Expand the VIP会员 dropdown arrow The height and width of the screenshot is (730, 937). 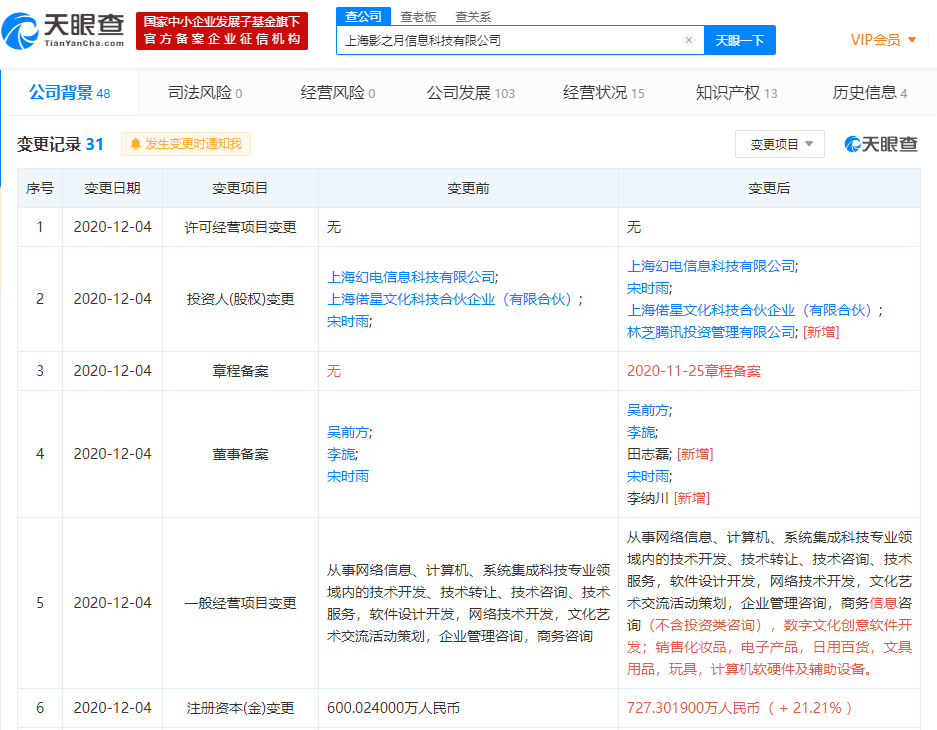pos(912,40)
